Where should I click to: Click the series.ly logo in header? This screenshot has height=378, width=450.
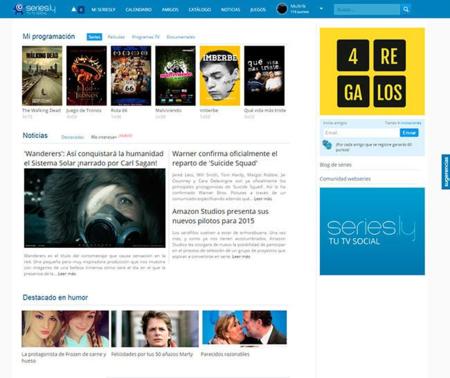pyautogui.click(x=35, y=9)
